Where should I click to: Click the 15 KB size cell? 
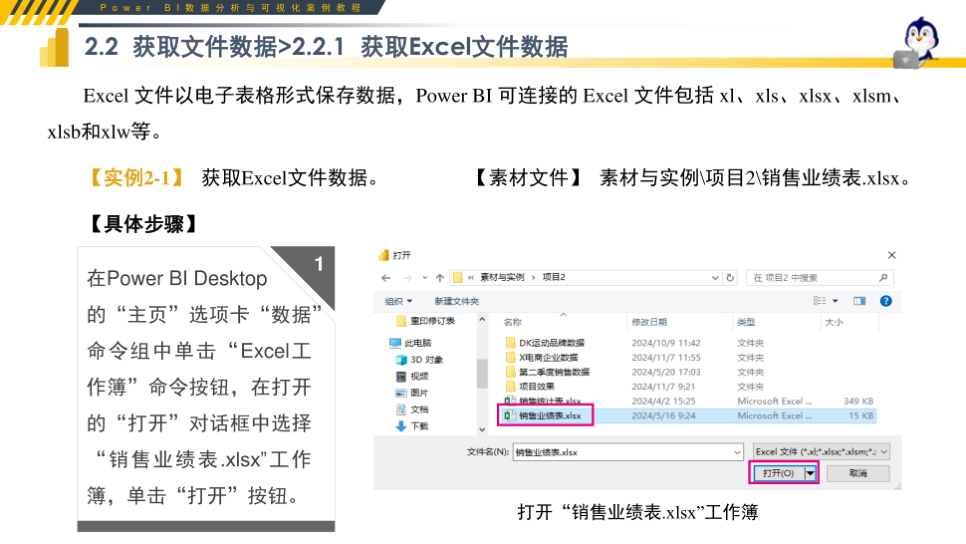click(861, 416)
